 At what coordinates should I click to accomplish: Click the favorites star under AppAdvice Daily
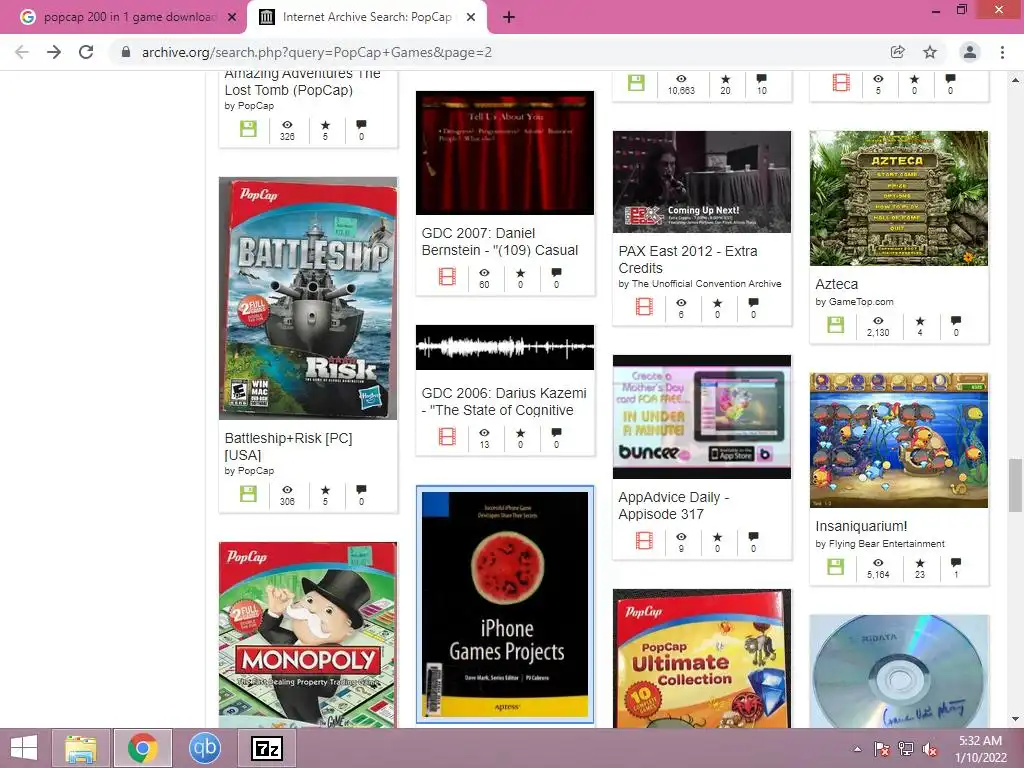click(718, 536)
